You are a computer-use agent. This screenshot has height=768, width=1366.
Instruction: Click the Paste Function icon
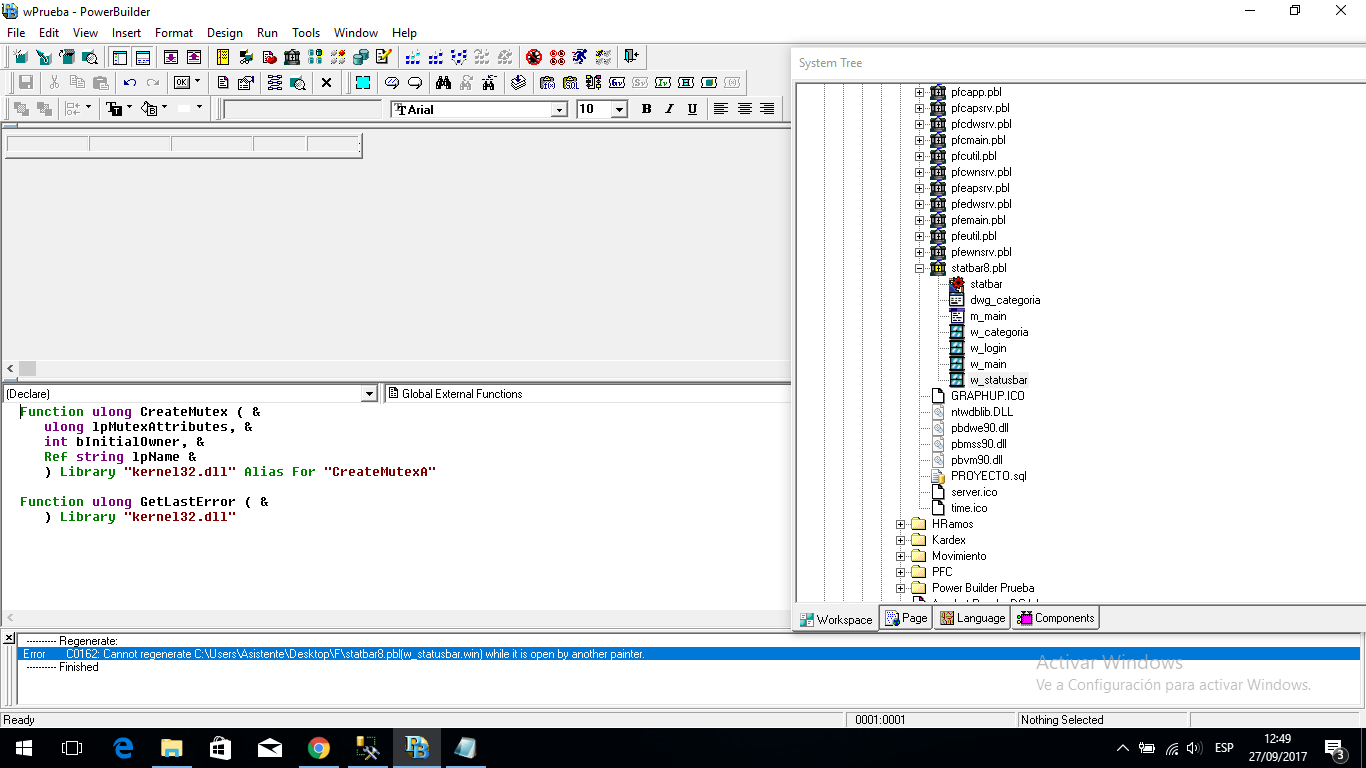547,83
